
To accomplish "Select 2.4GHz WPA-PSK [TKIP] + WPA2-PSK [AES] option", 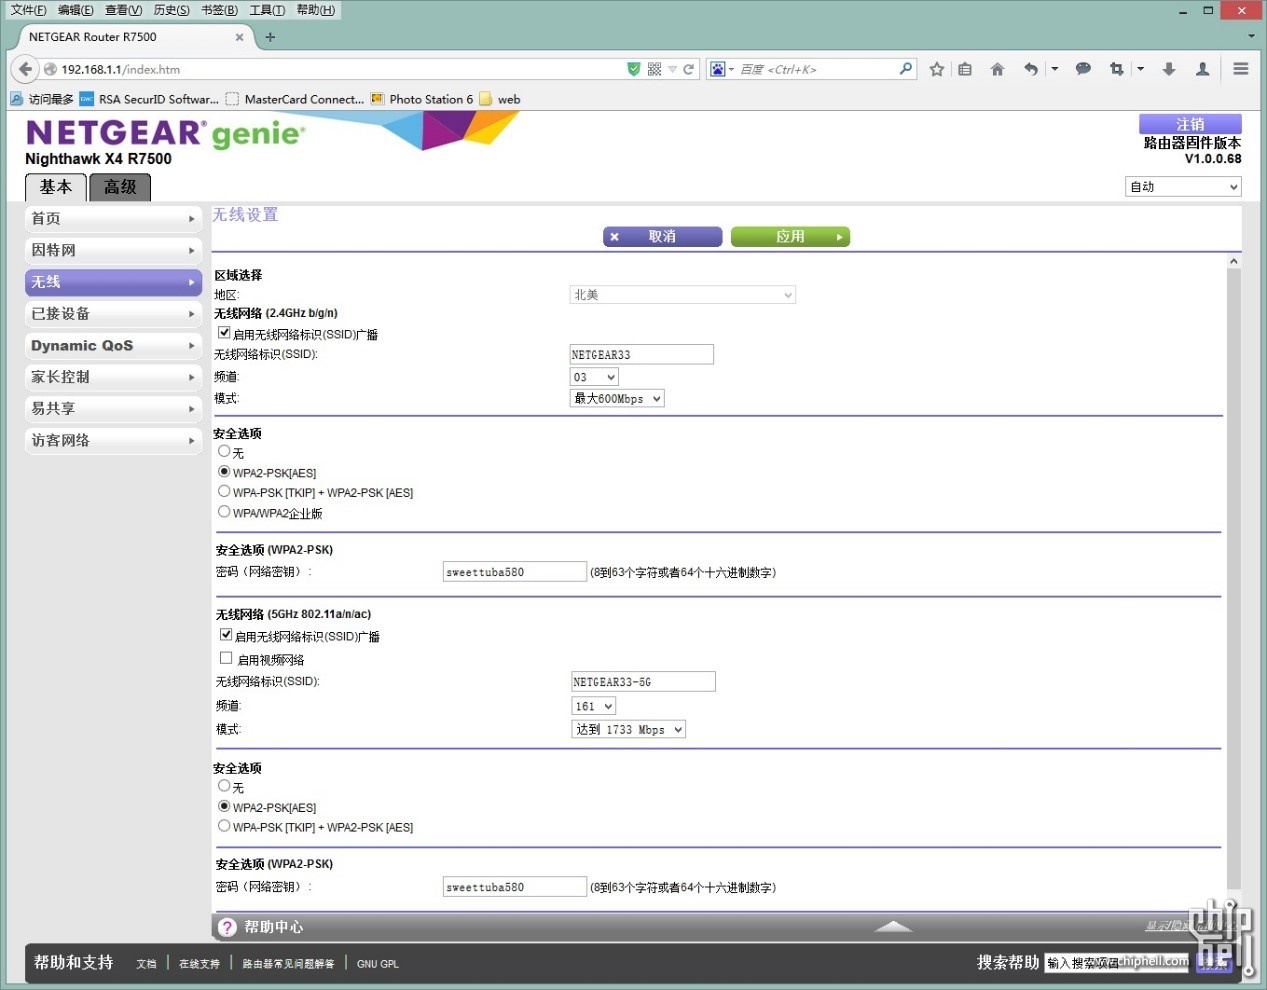I will click(x=224, y=491).
